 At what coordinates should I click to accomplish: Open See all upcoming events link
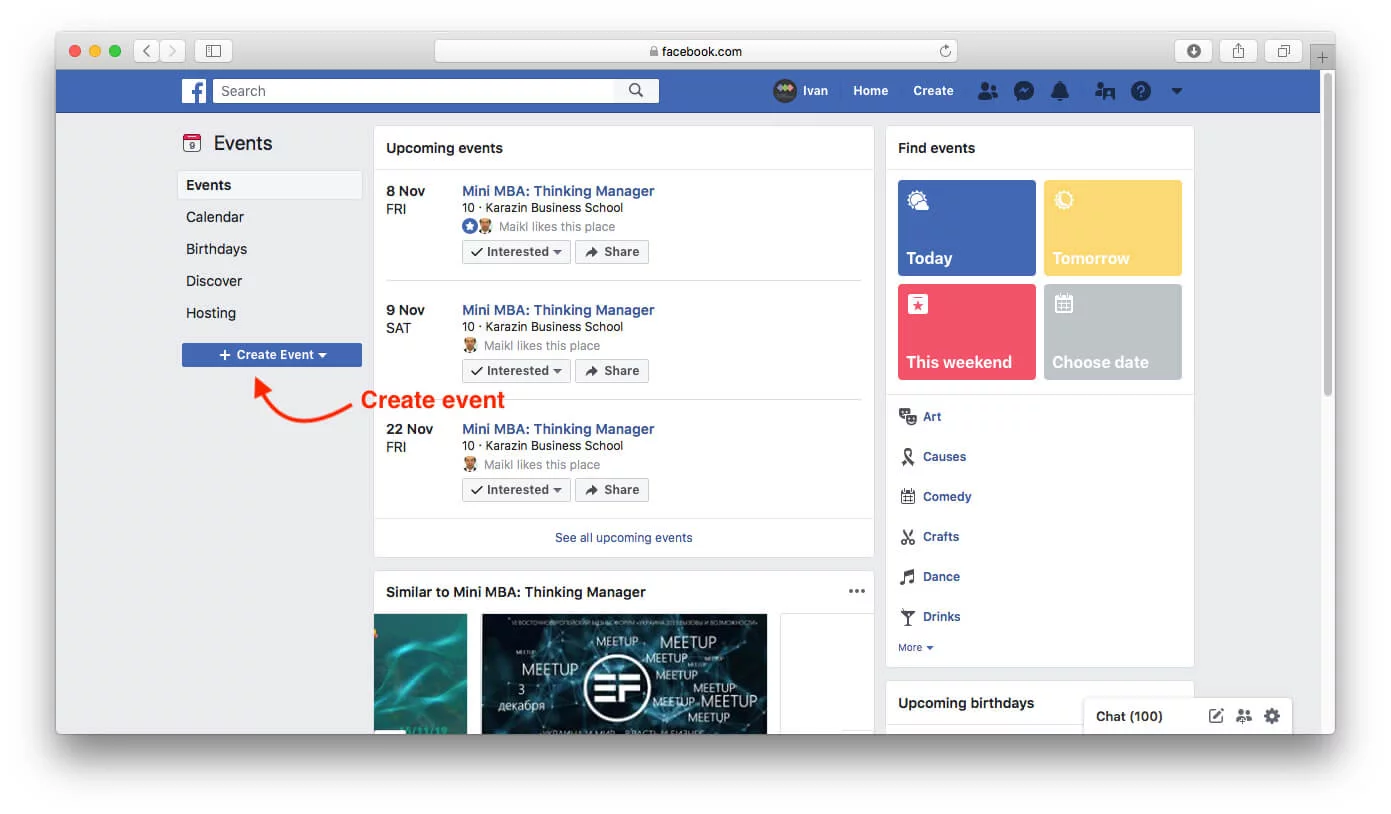623,537
